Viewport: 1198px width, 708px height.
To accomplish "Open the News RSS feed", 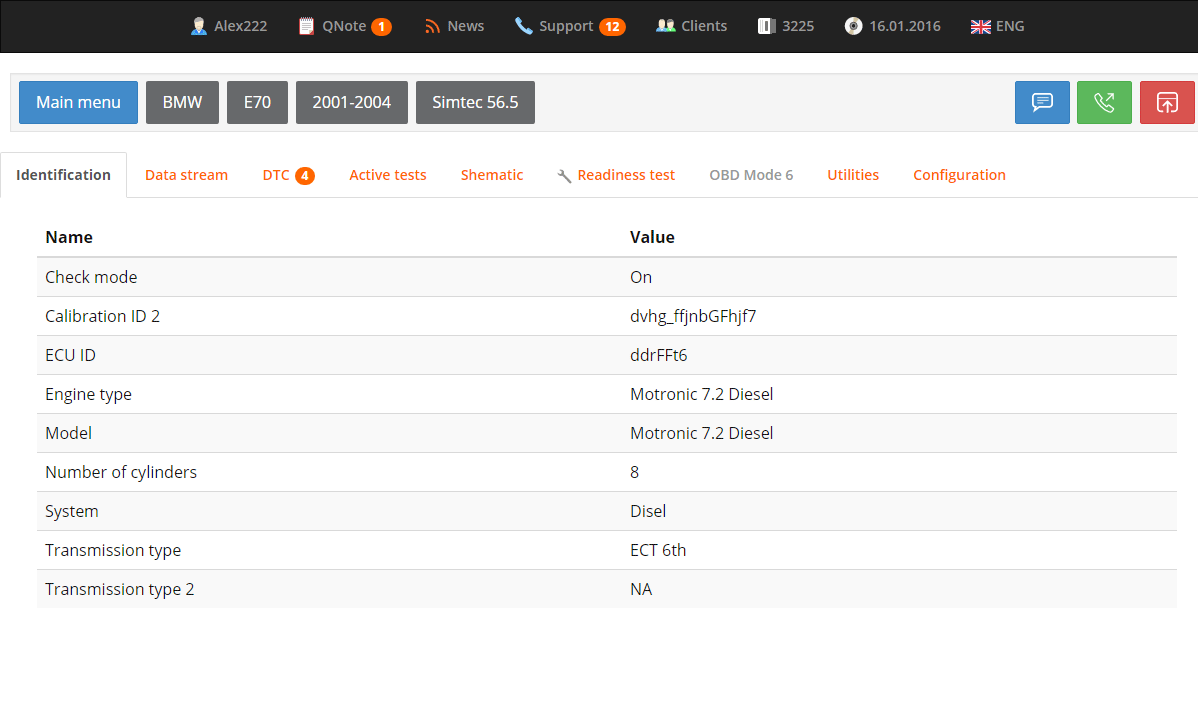I will 454,26.
